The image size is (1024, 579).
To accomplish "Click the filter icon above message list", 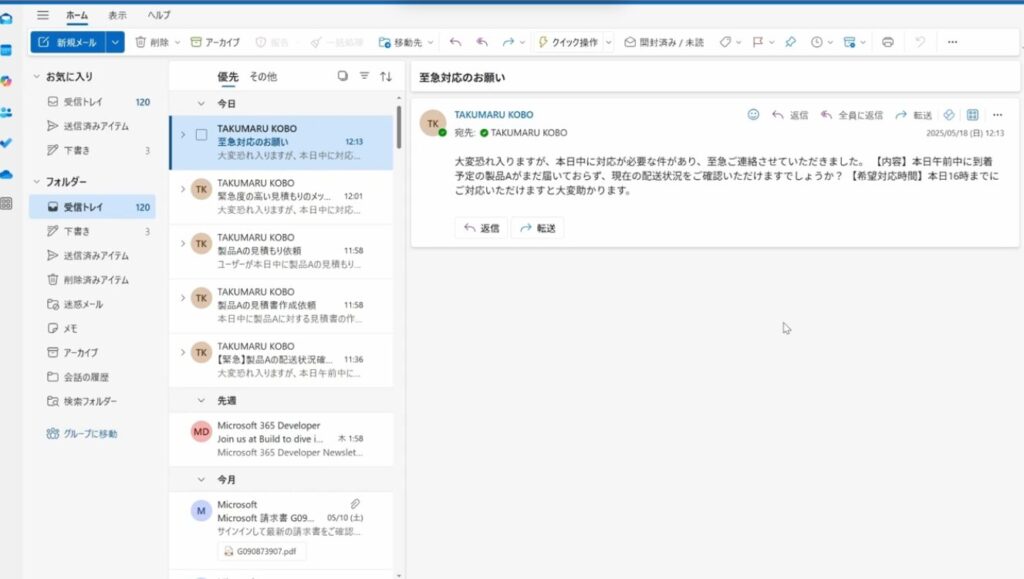I will [x=364, y=76].
